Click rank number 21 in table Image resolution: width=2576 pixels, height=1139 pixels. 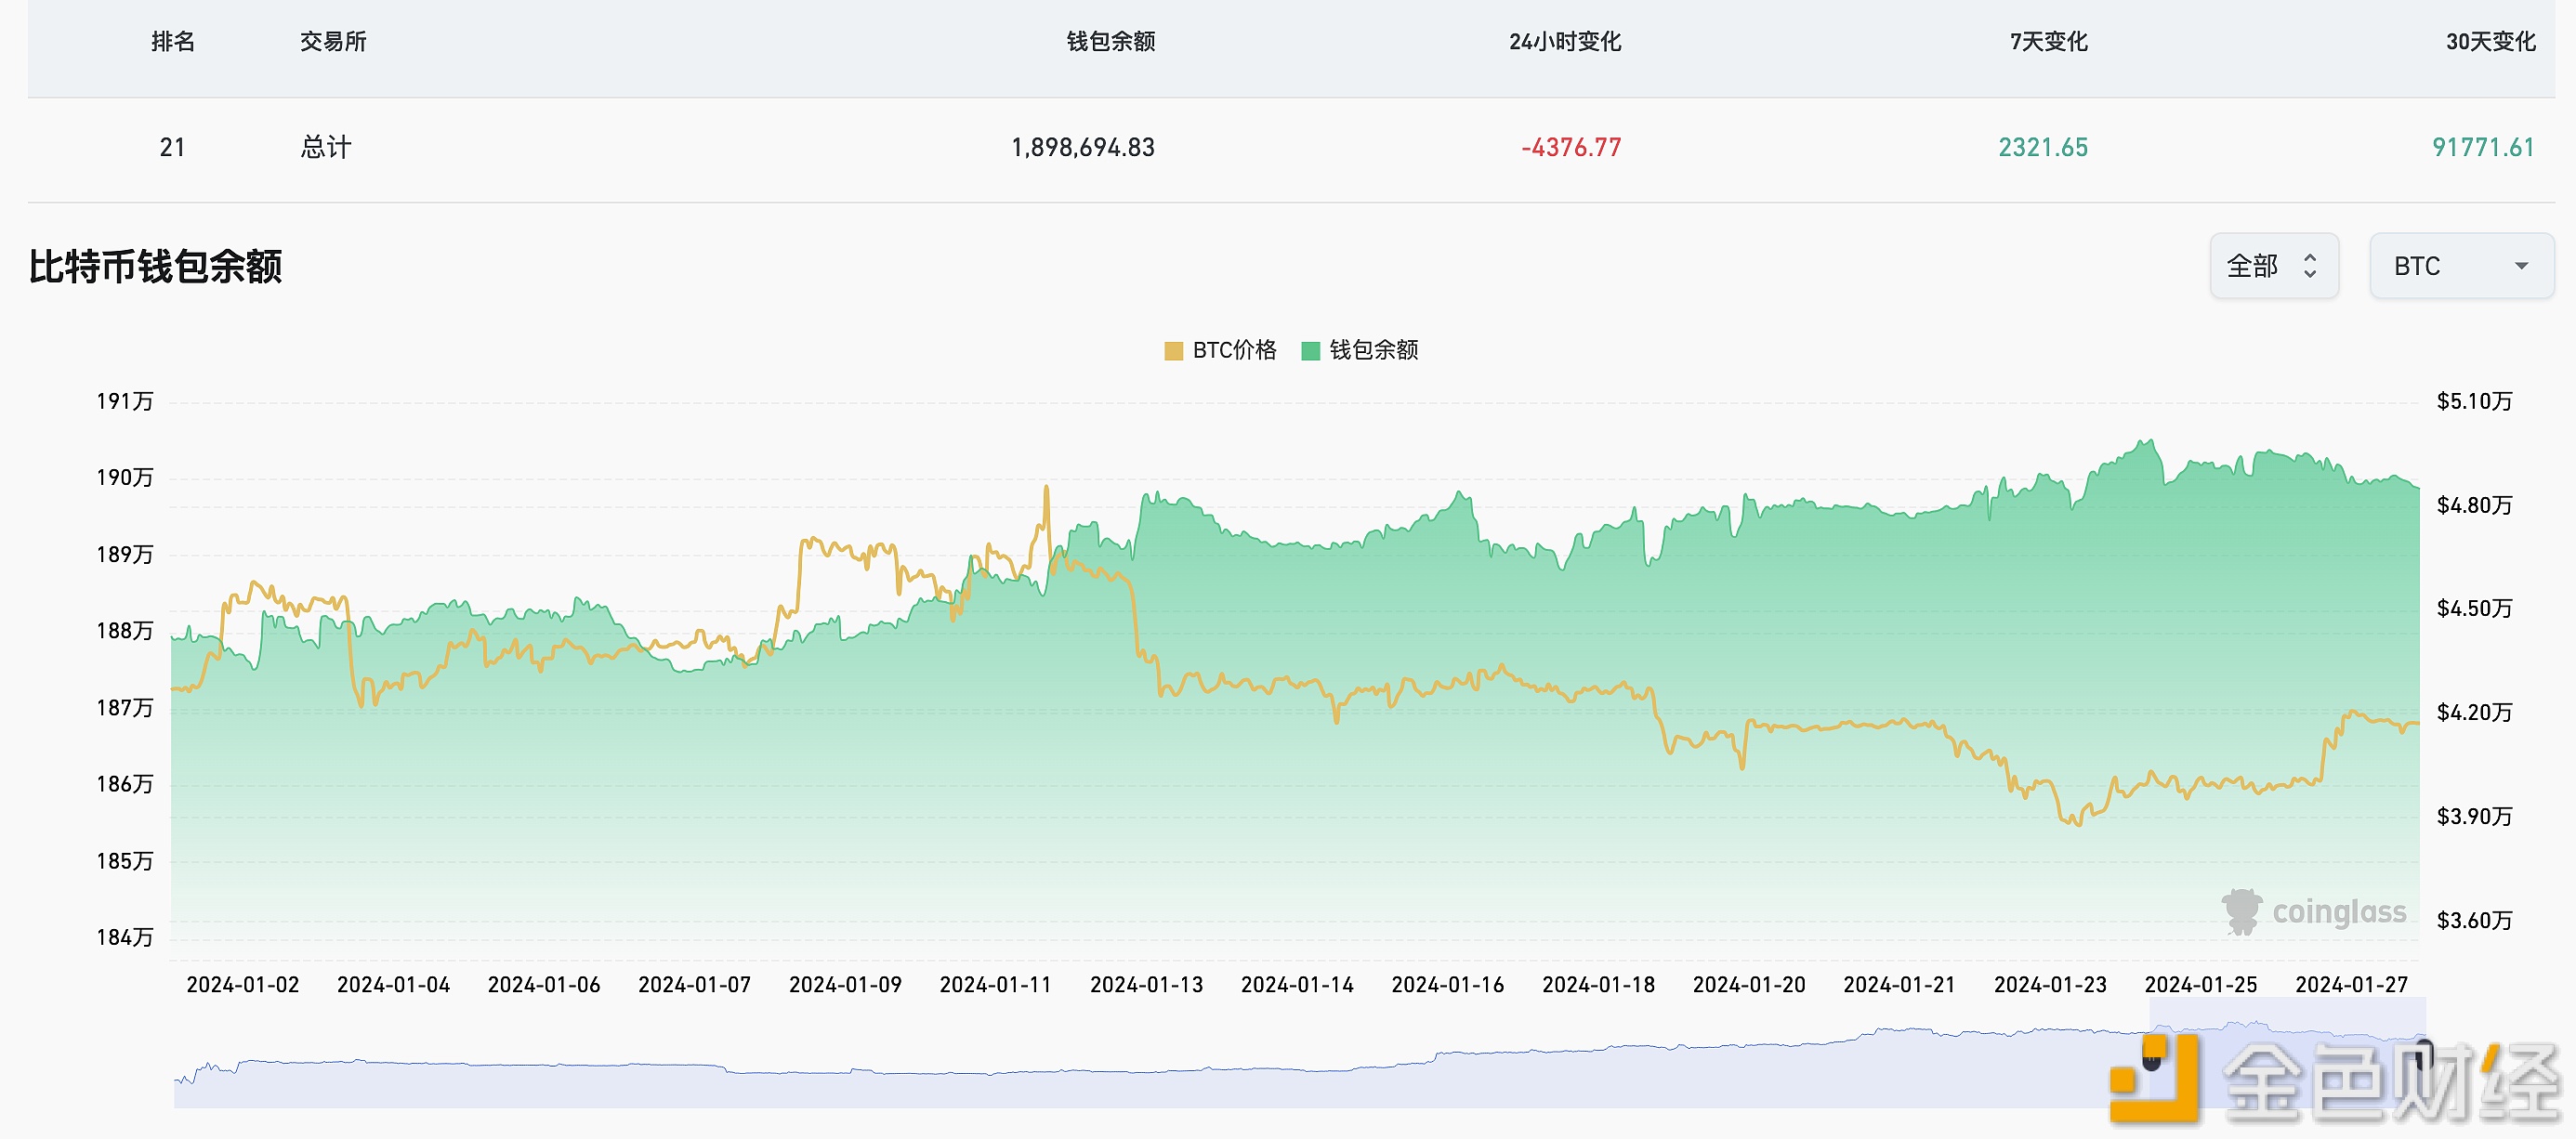(172, 148)
